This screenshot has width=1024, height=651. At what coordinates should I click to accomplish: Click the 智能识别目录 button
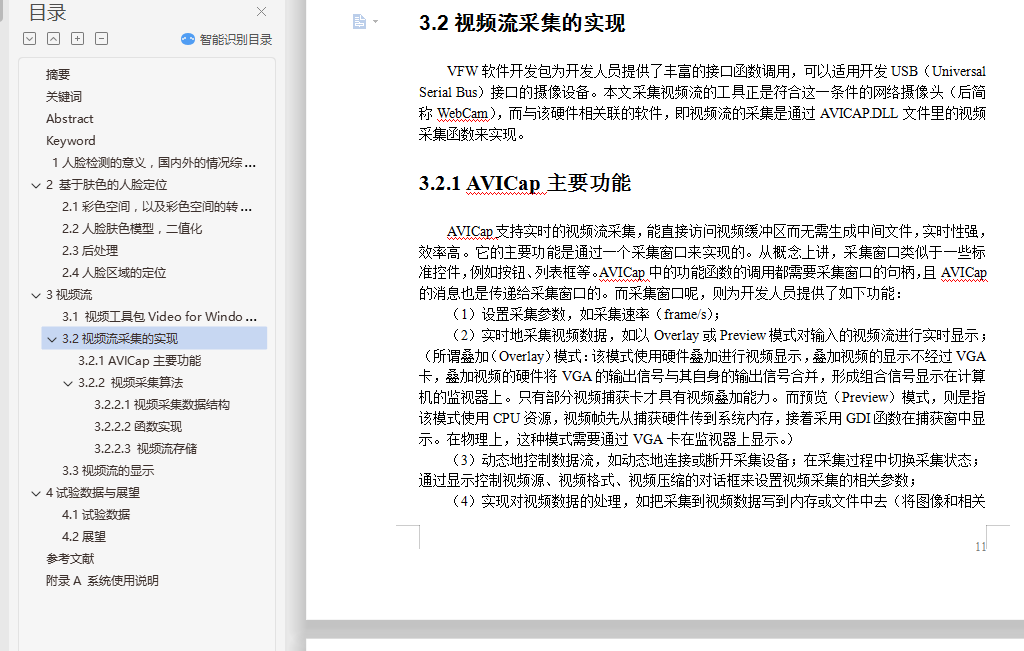[x=227, y=39]
